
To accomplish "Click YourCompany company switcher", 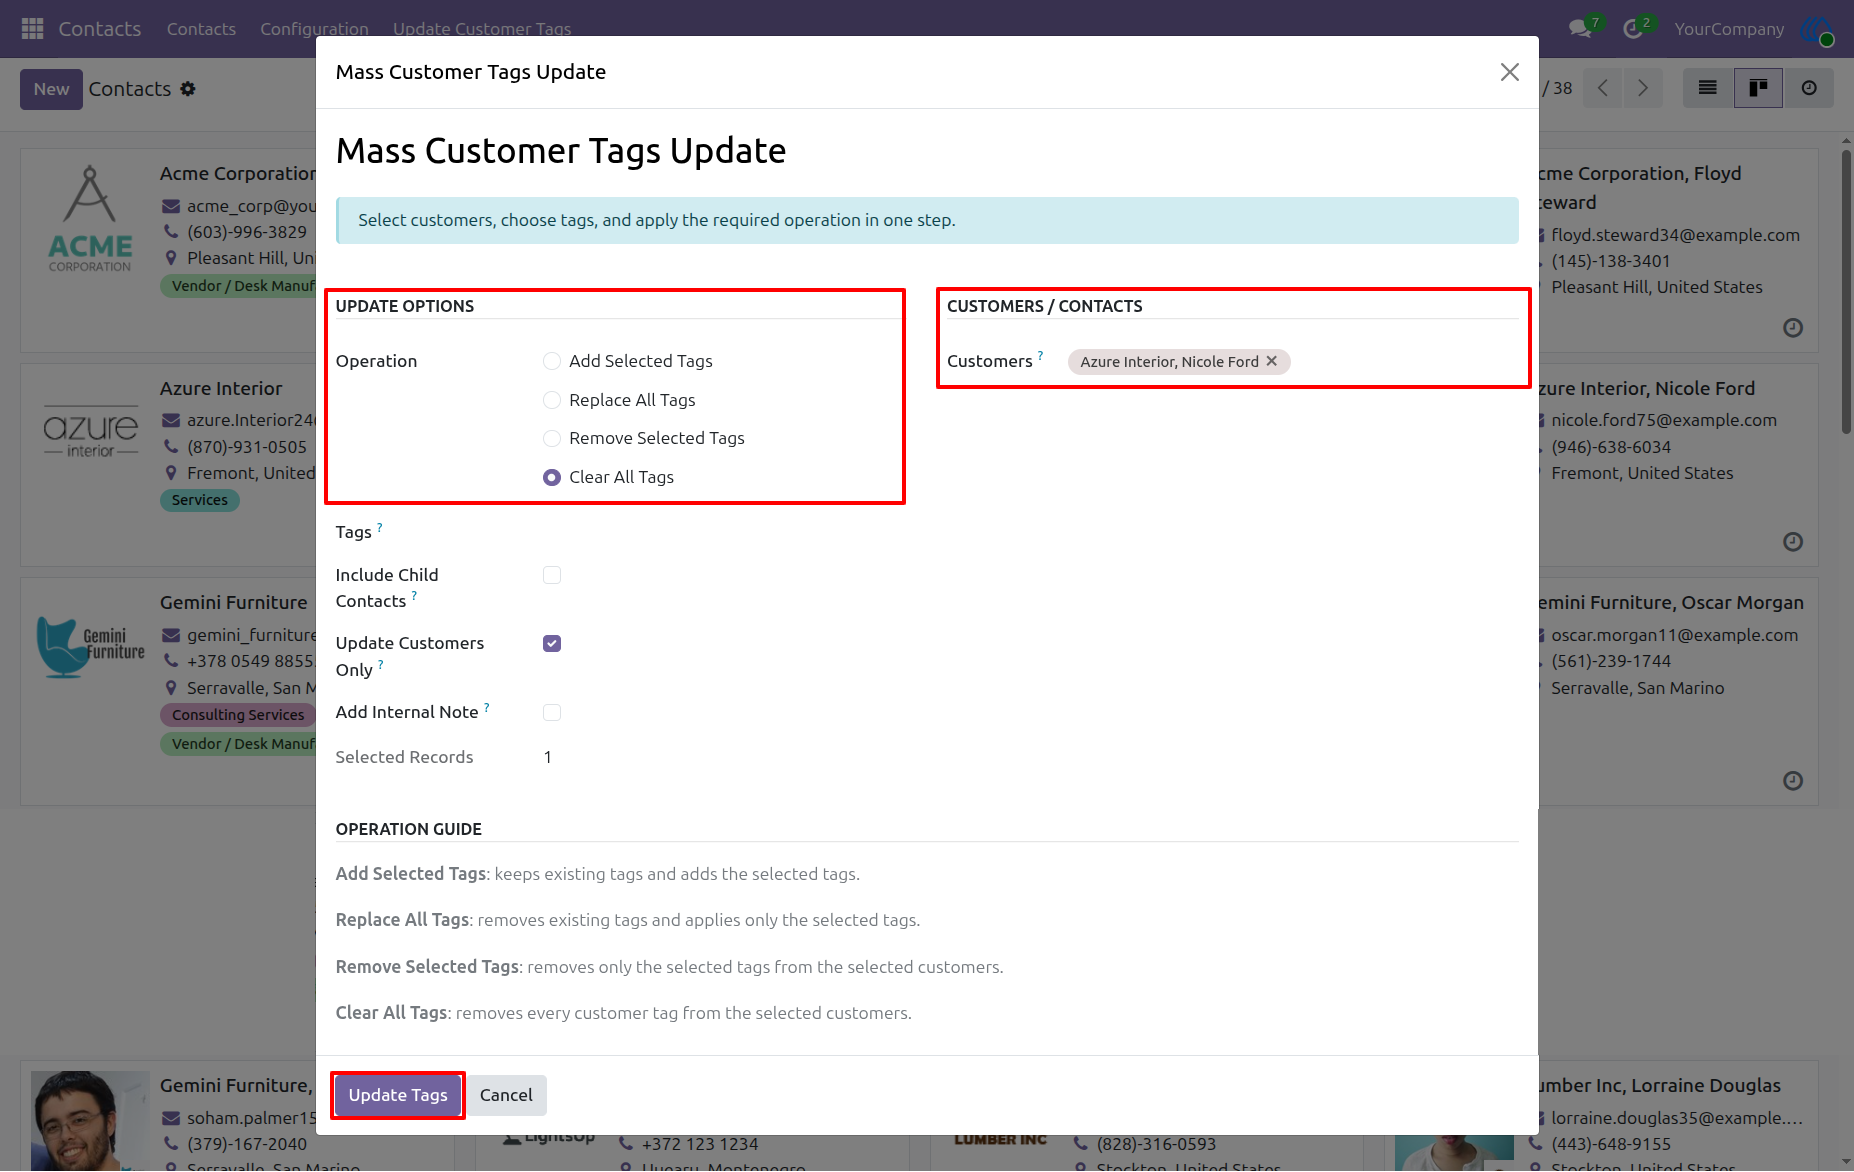I will [x=1729, y=29].
